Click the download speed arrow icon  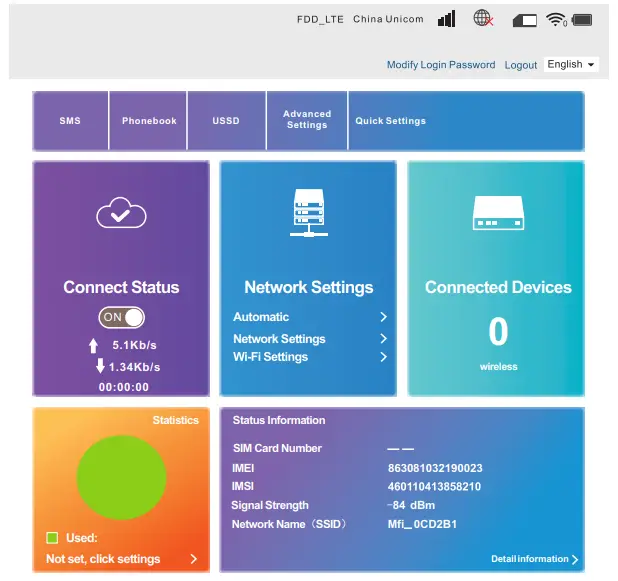tap(100, 366)
